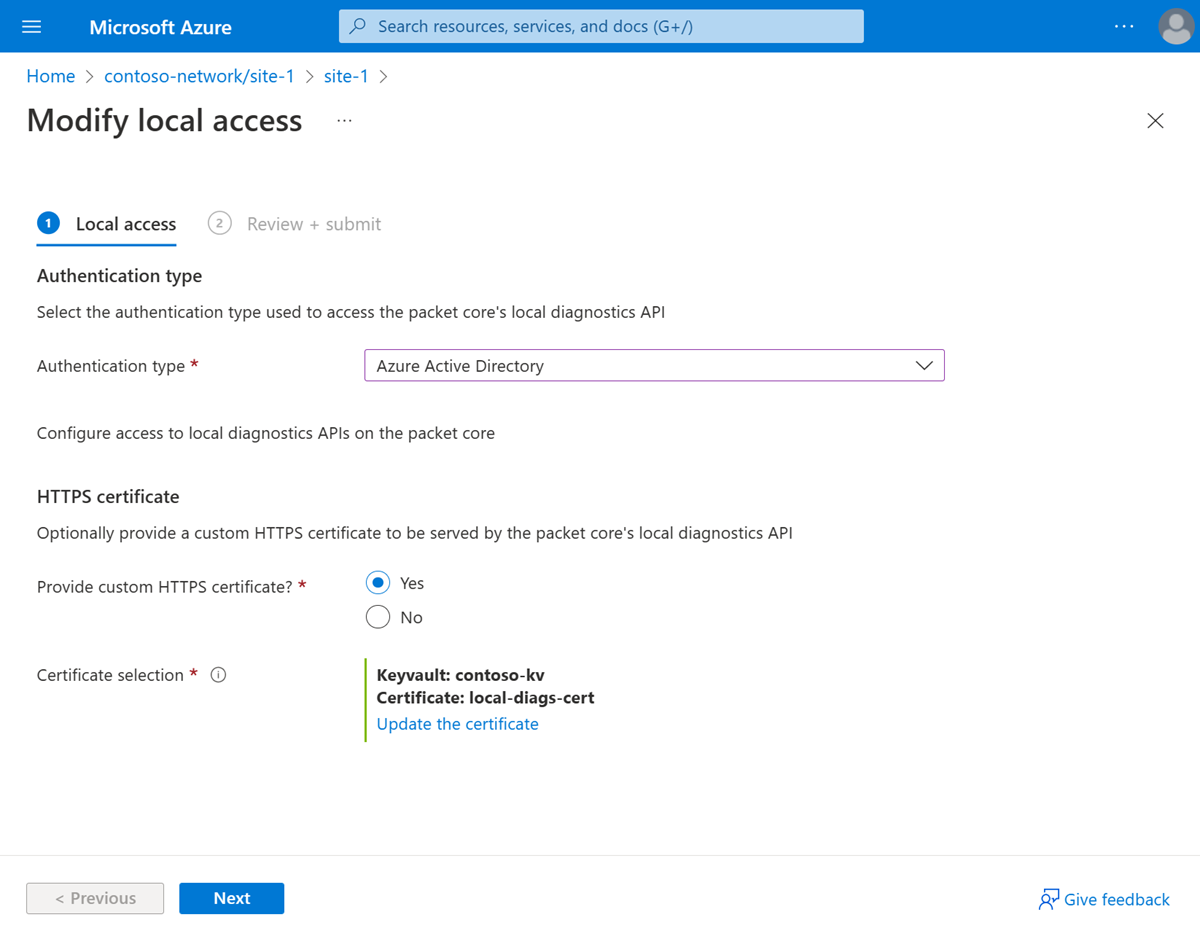Select Yes for custom HTTPS certificate
This screenshot has width=1200, height=928.
pyautogui.click(x=377, y=582)
